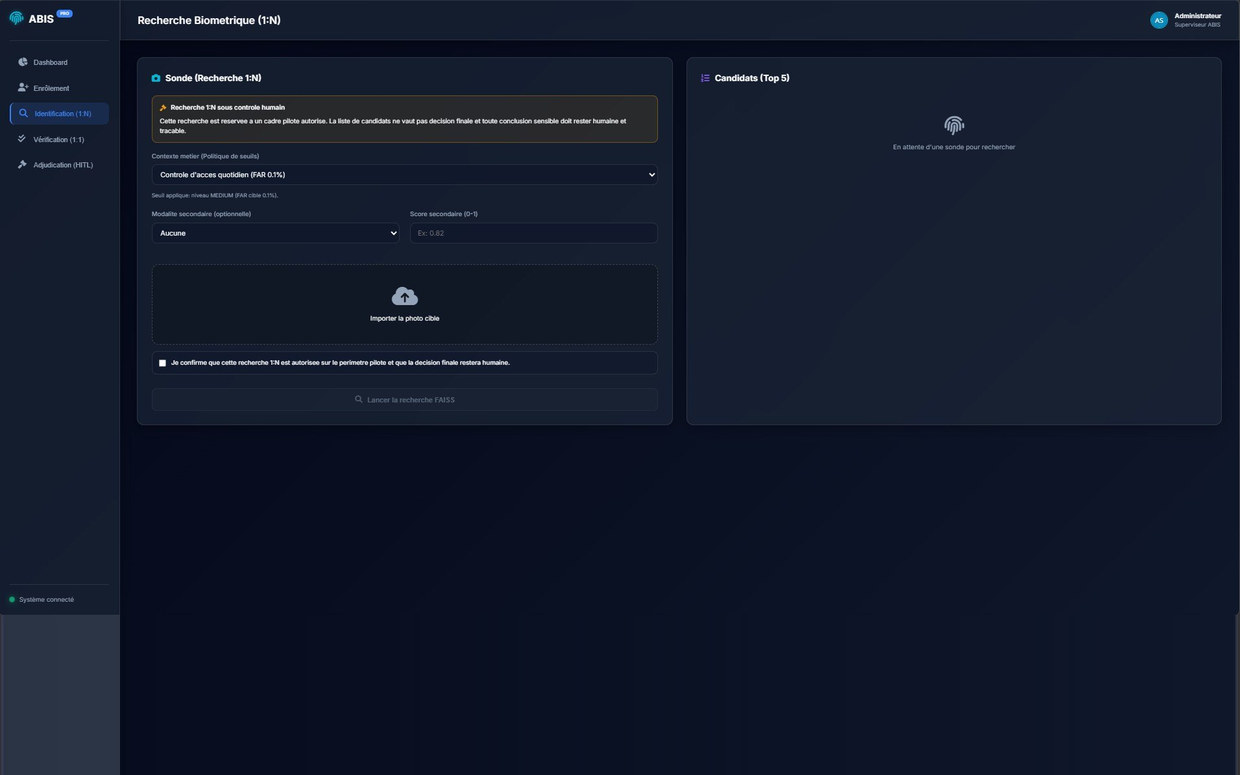Click the fingerprint placeholder in Candidats panel
Screen dimensions: 1240x775
954,125
